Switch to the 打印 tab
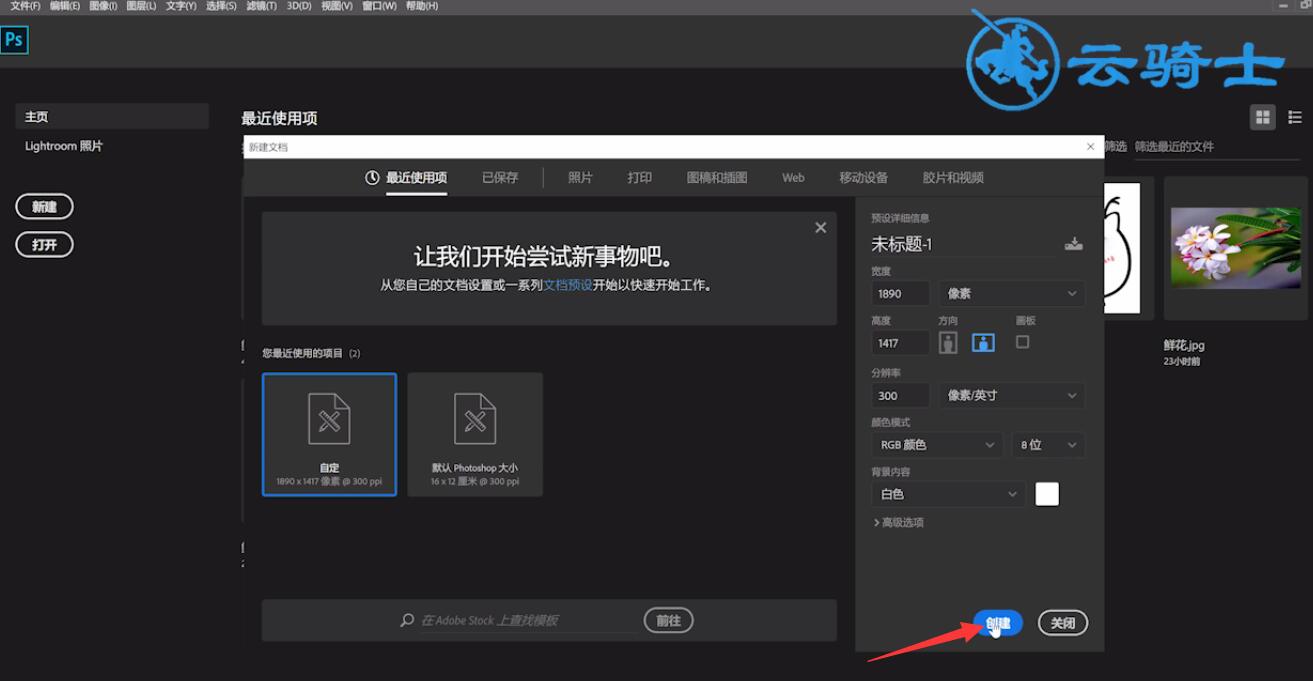1313x681 pixels. point(640,178)
